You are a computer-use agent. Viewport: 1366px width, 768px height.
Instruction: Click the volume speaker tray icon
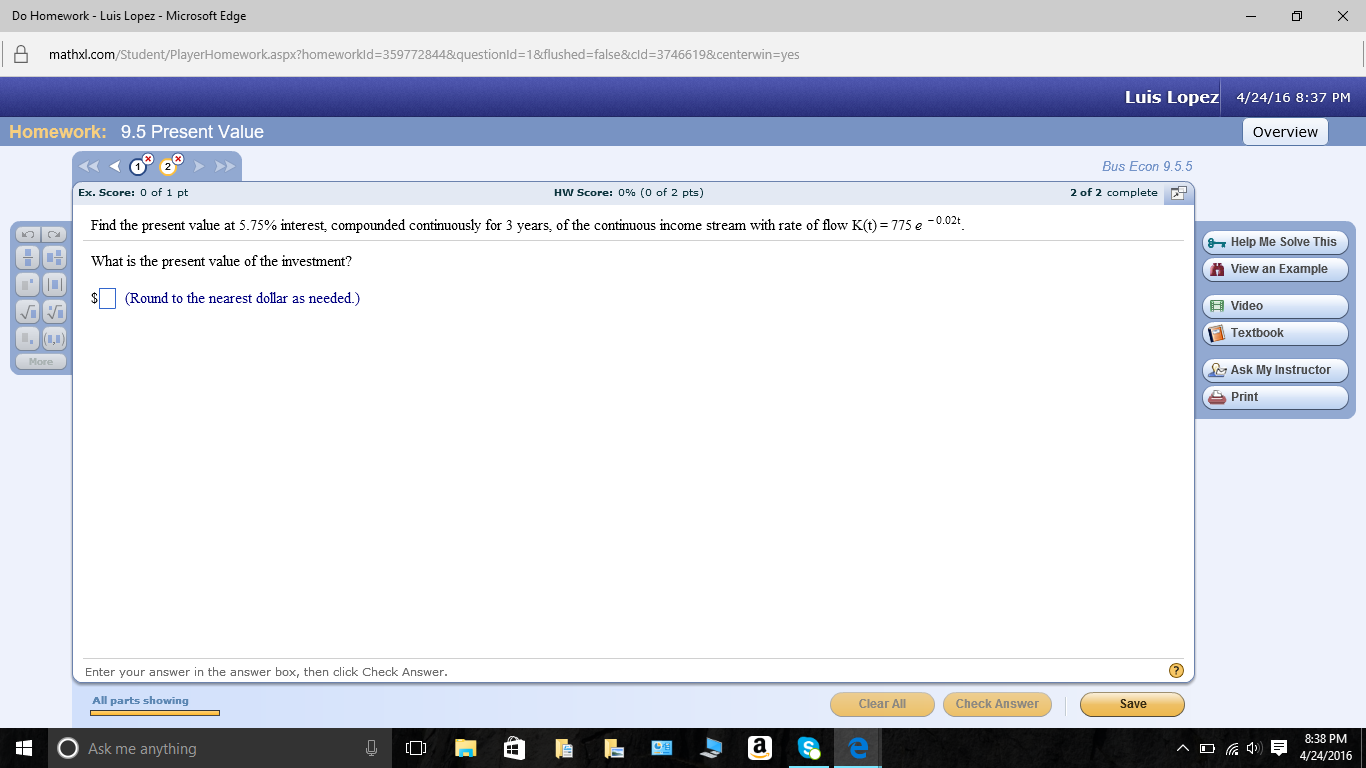1255,748
